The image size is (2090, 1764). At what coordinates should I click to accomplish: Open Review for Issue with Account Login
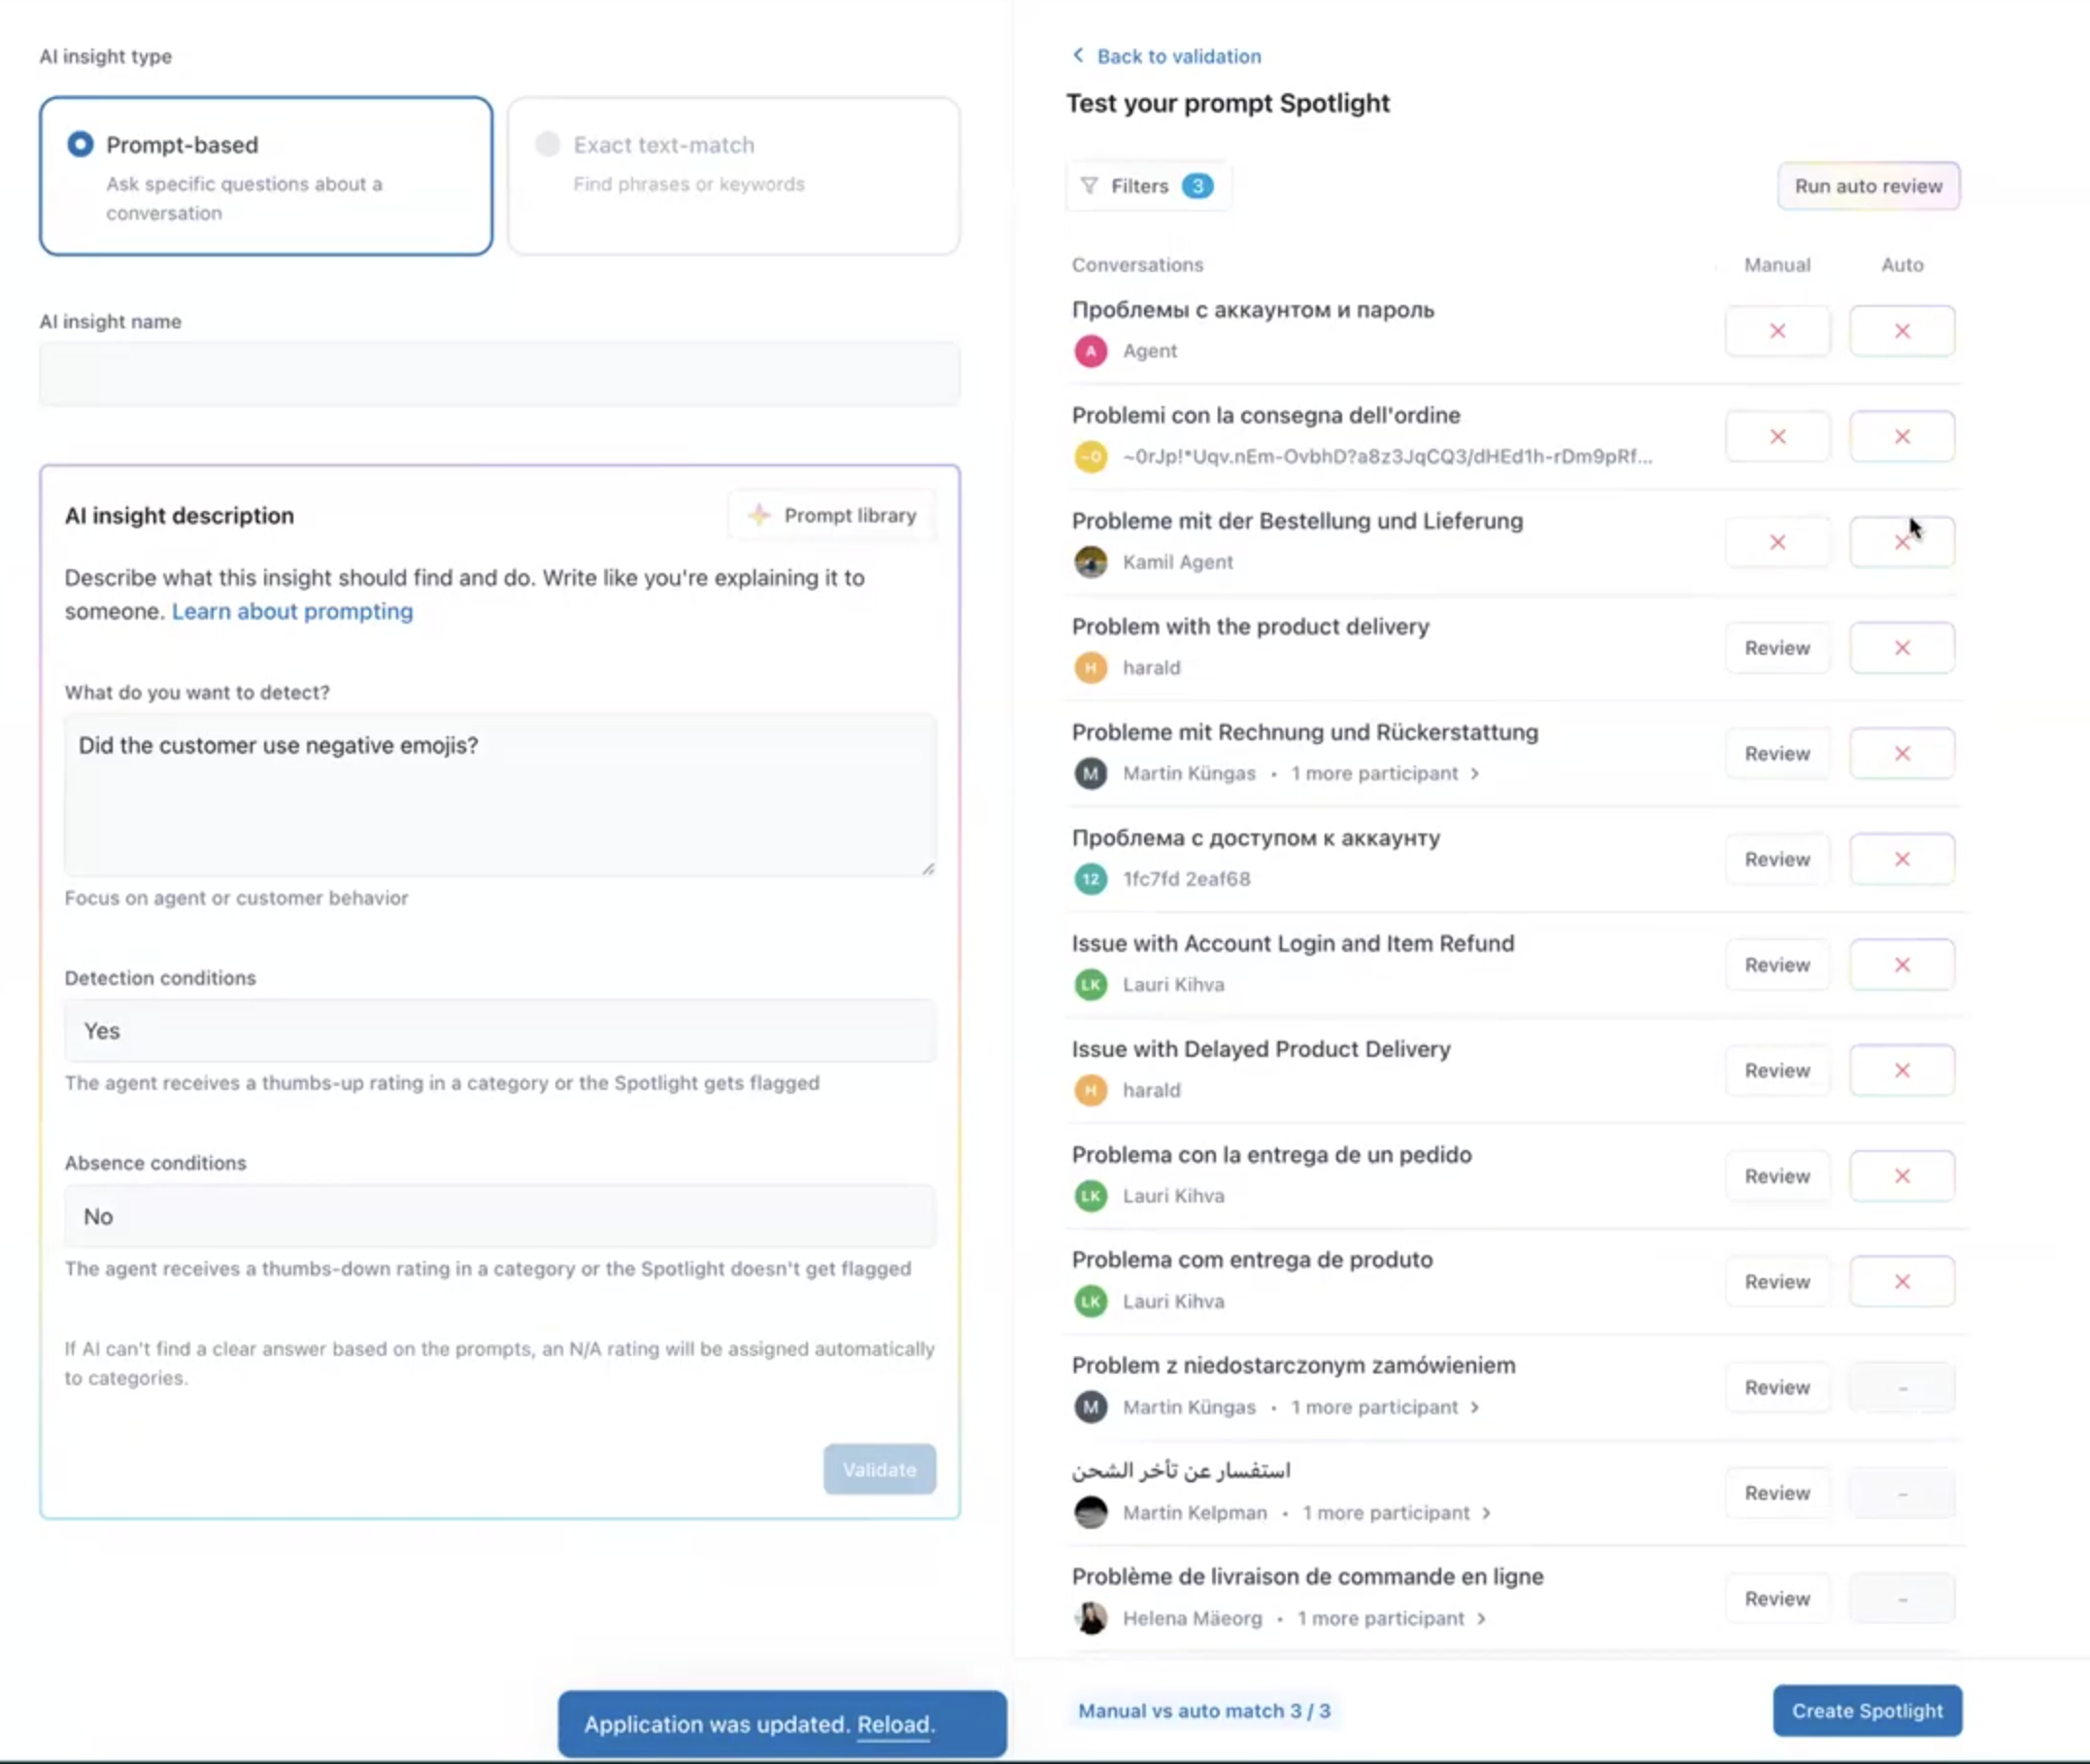pos(1776,965)
